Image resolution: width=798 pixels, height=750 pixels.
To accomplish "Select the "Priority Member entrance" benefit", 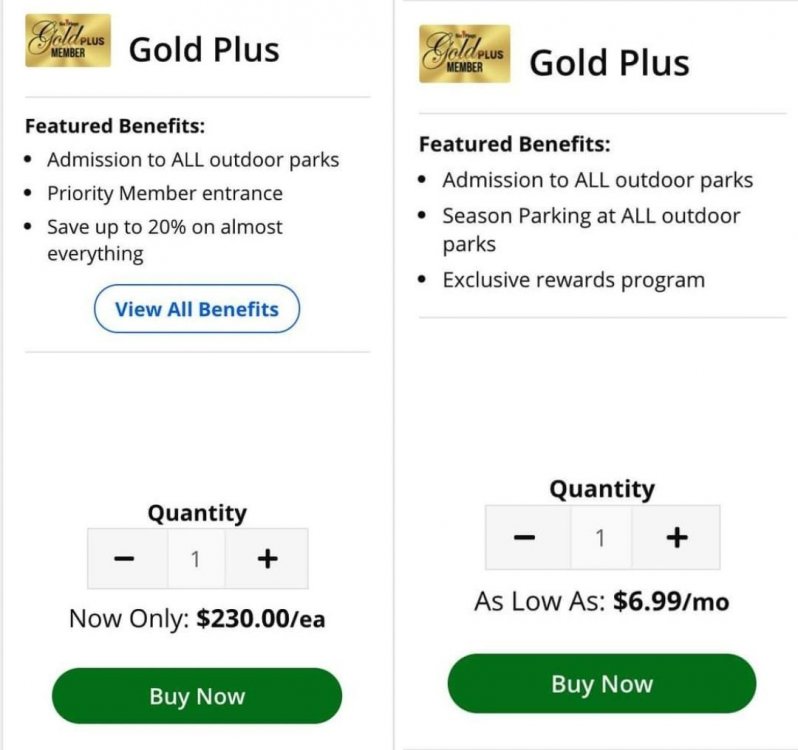I will (164, 193).
